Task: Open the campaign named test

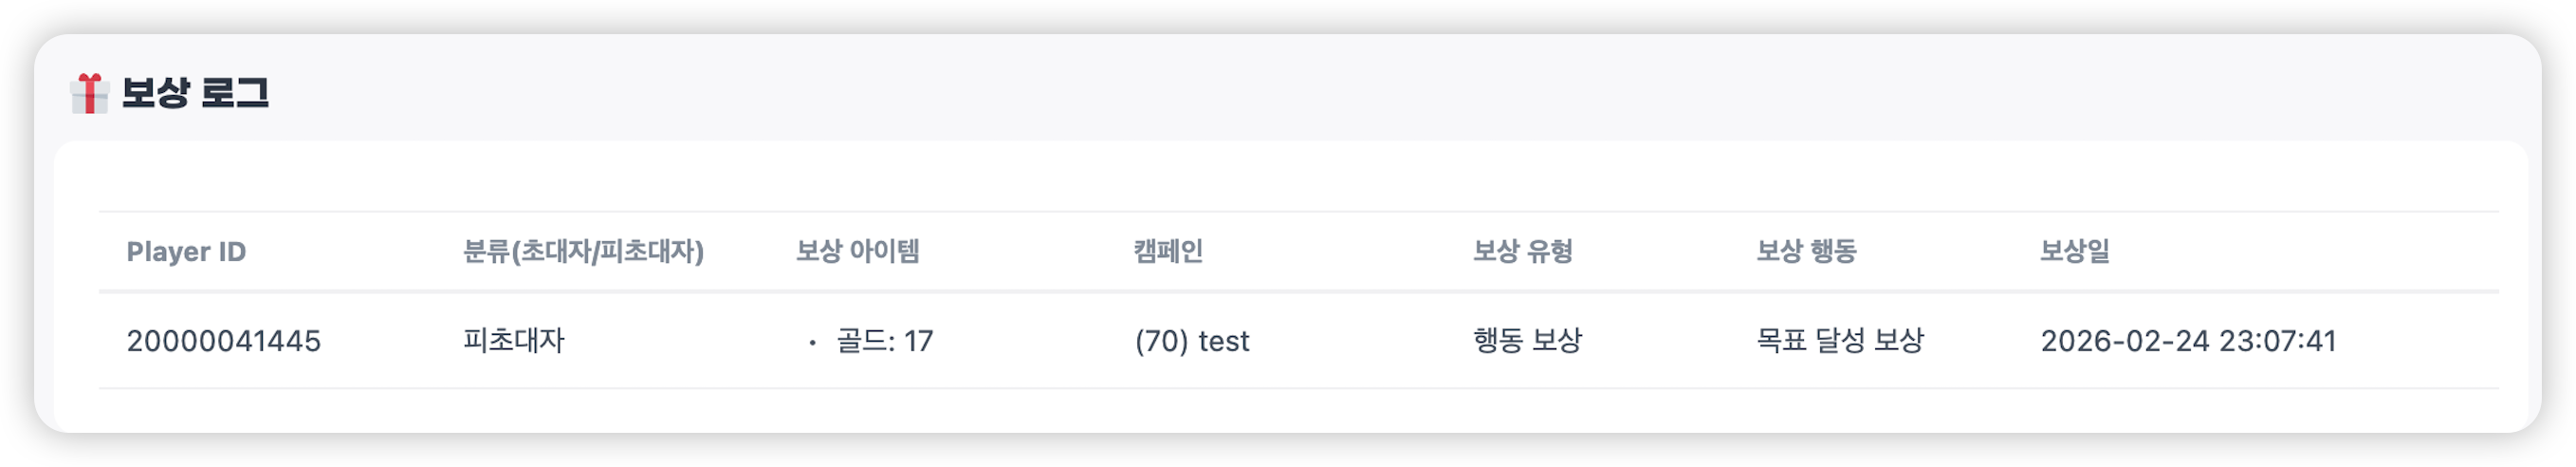Action: (1224, 341)
